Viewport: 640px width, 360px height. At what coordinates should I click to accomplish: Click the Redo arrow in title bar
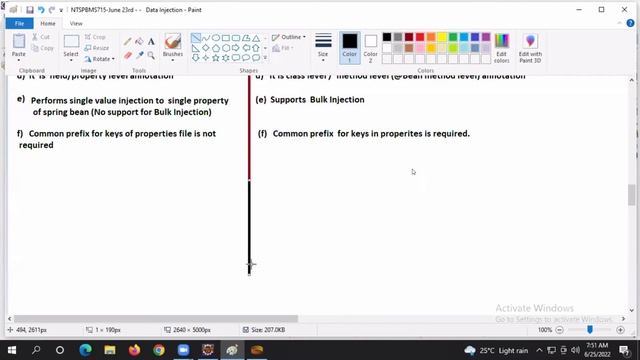(x=51, y=10)
